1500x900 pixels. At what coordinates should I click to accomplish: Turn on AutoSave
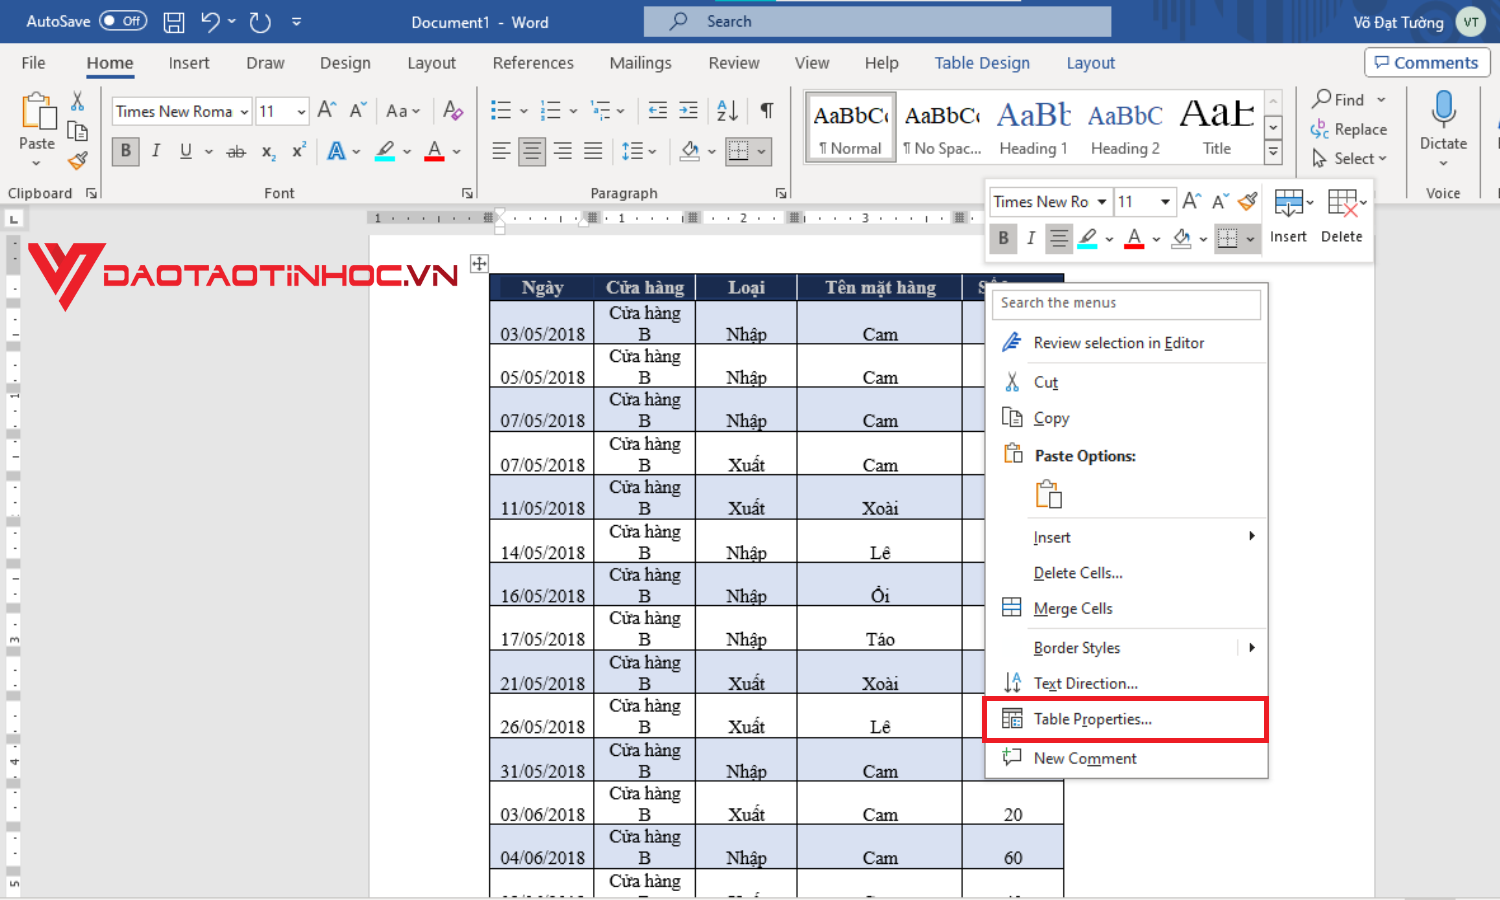[x=122, y=20]
